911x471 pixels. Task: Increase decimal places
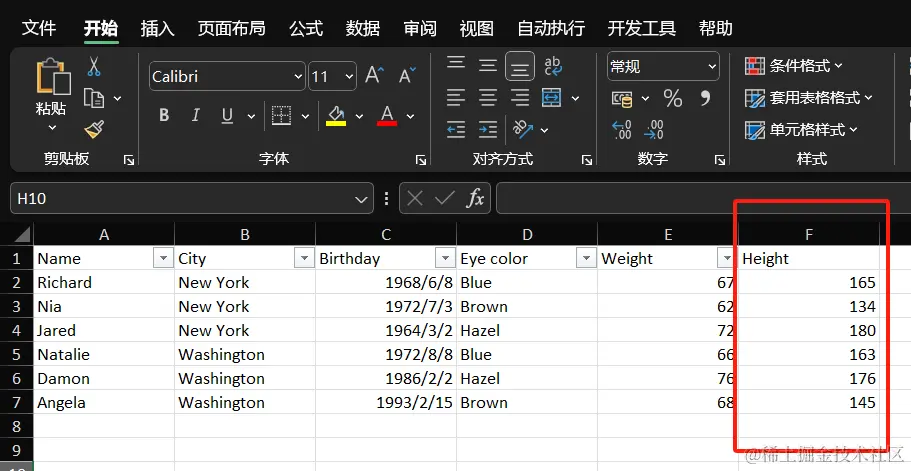click(x=622, y=130)
